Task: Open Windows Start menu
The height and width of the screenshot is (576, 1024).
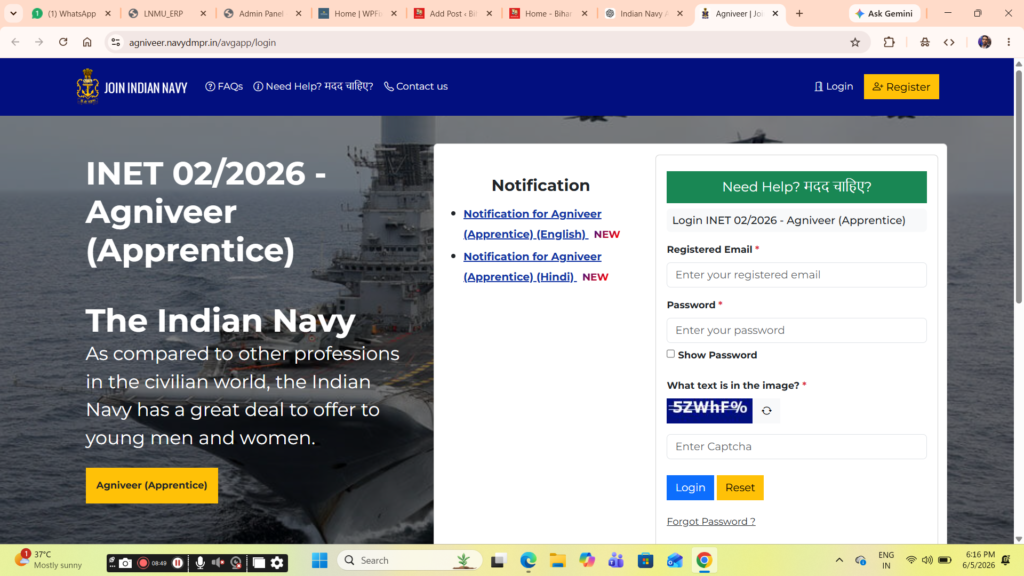Action: click(x=319, y=560)
